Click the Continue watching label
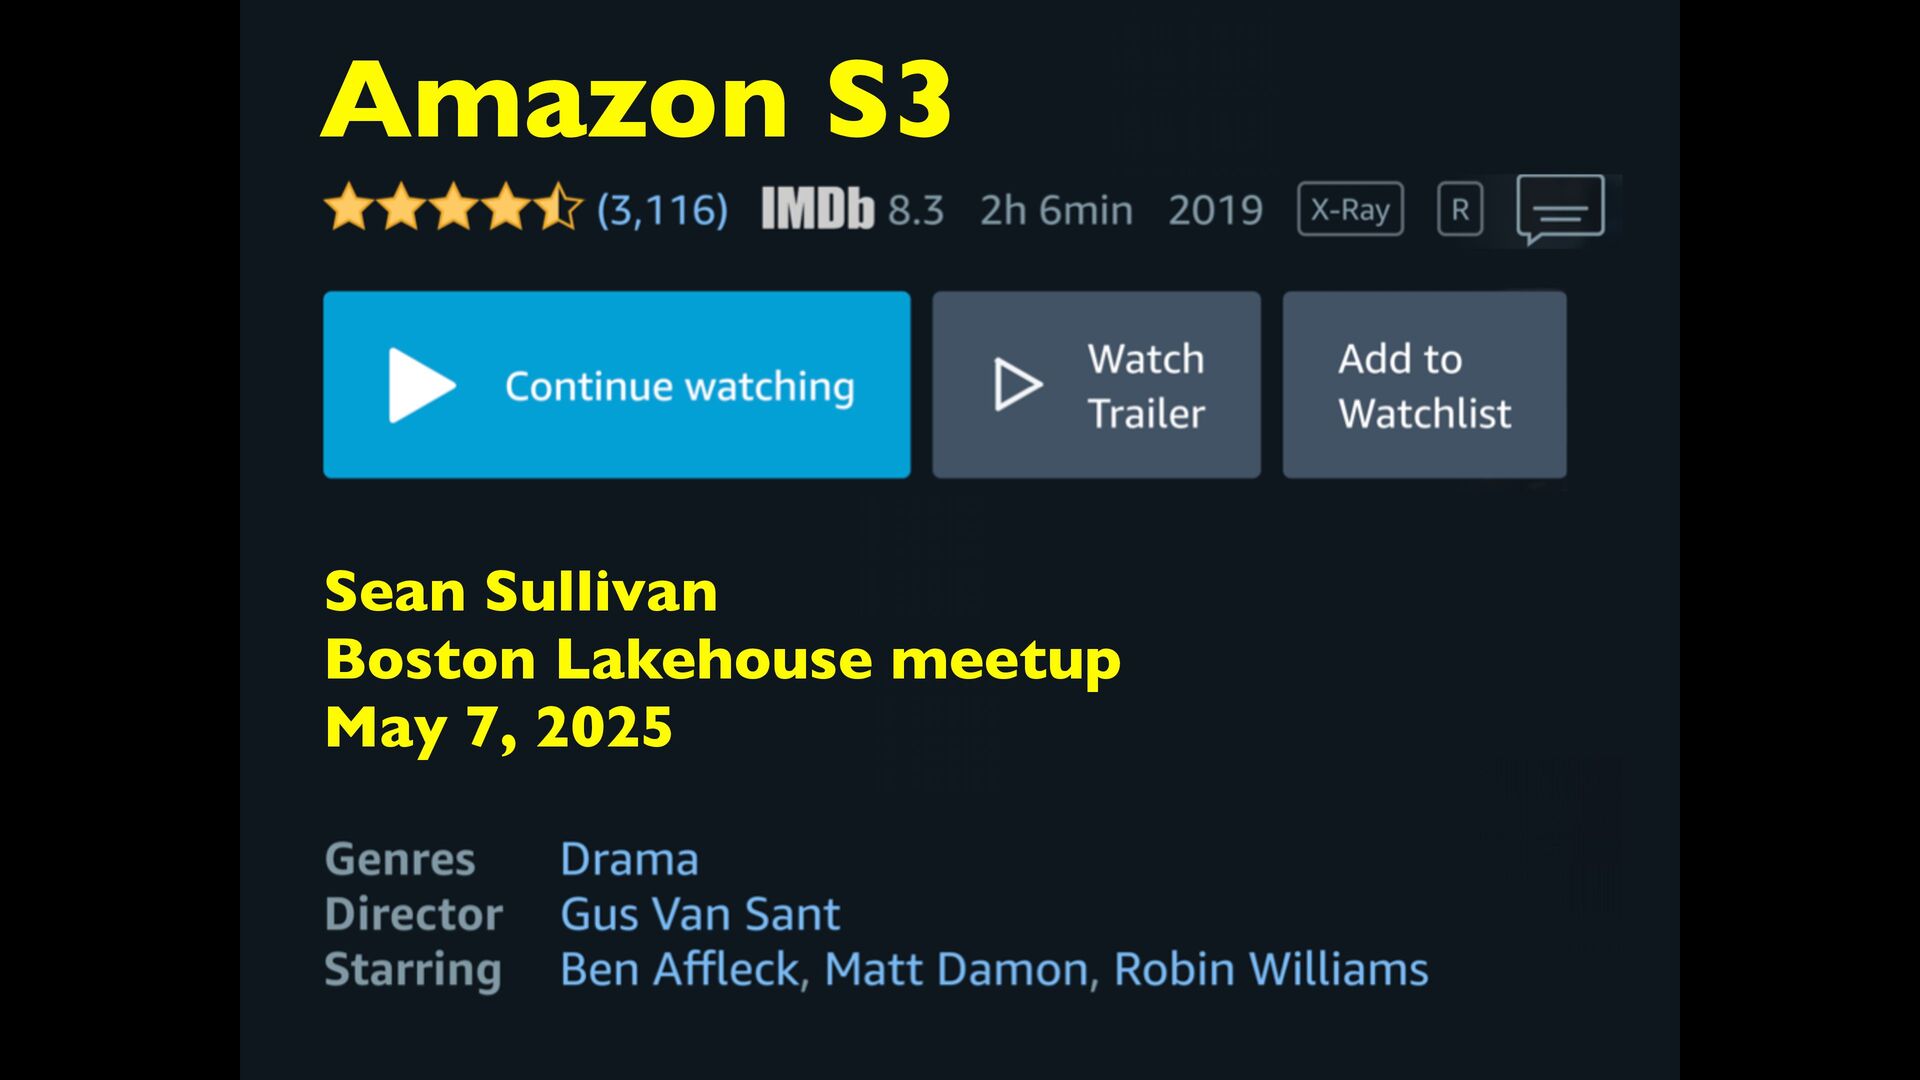1920x1080 pixels. (679, 386)
